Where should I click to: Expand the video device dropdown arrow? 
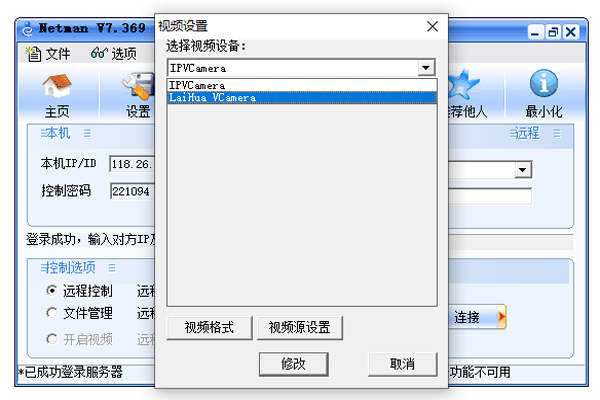pos(426,68)
